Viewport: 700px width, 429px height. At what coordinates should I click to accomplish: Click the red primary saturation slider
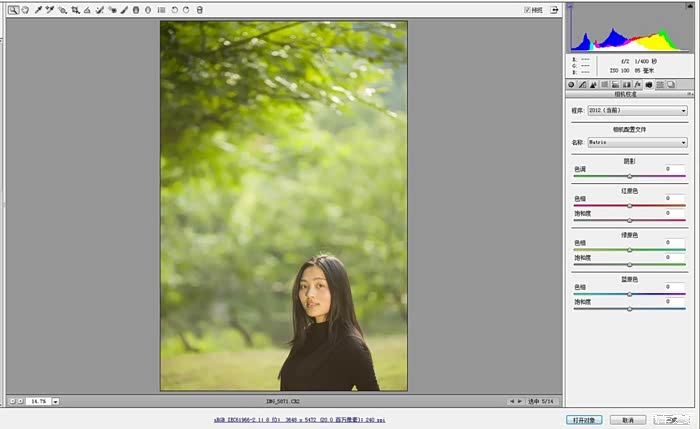pyautogui.click(x=629, y=219)
